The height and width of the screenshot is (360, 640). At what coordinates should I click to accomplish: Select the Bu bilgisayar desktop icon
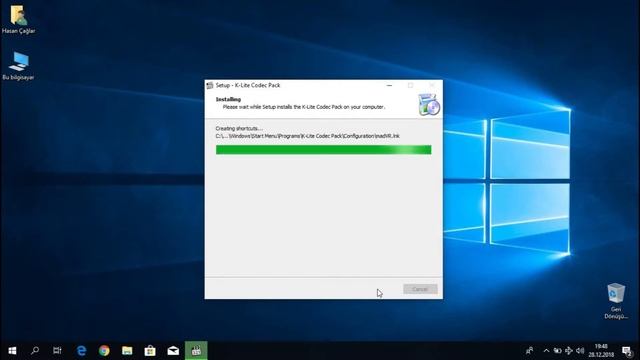point(18,65)
